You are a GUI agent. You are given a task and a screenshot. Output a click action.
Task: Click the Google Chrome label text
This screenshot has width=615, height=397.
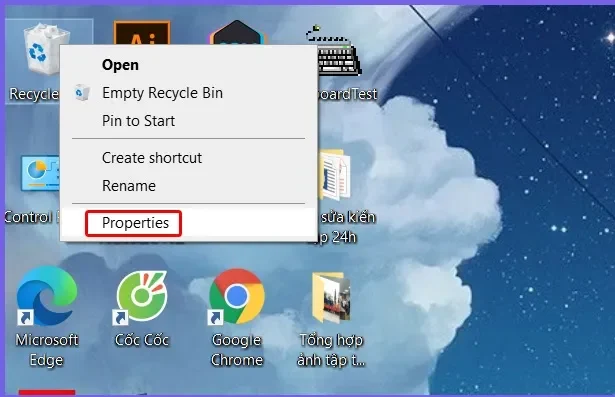(x=237, y=350)
